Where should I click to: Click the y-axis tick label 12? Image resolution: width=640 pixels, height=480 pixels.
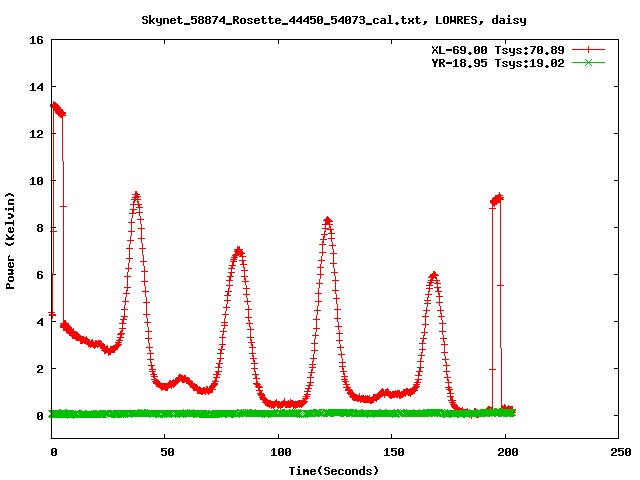[x=36, y=134]
